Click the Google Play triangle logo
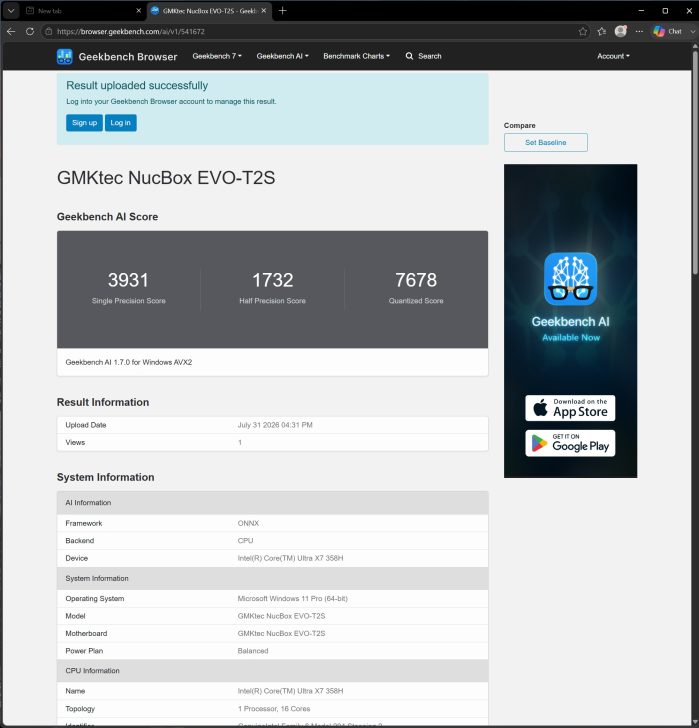 click(x=539, y=443)
